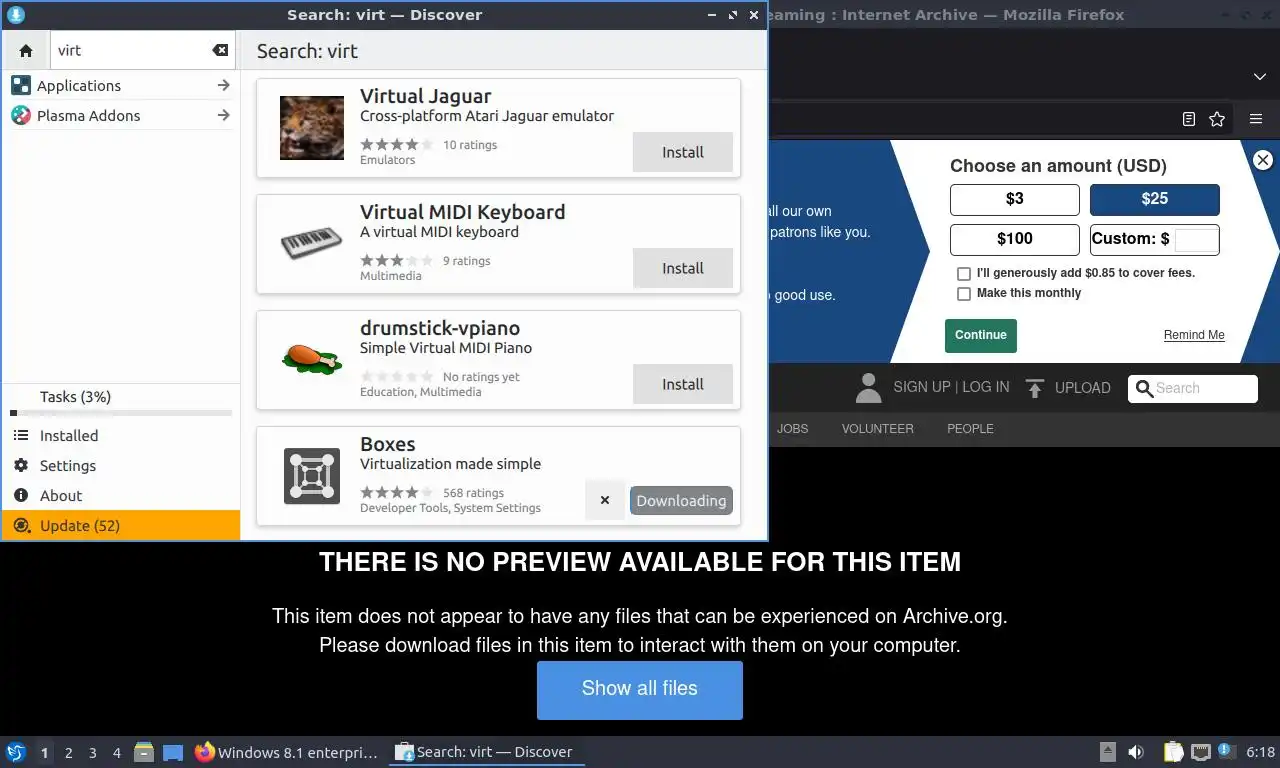The height and width of the screenshot is (768, 1280).
Task: Check 'Make this monthly' box
Action: (x=964, y=294)
